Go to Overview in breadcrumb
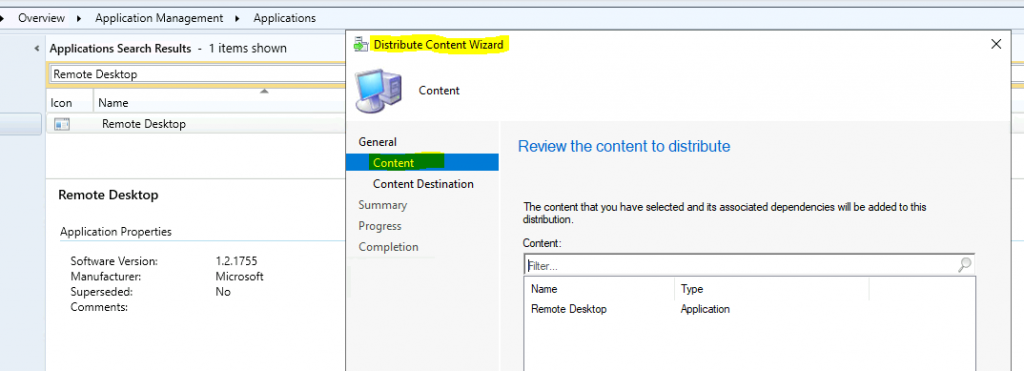Viewport: 1024px width, 371px height. (42, 18)
